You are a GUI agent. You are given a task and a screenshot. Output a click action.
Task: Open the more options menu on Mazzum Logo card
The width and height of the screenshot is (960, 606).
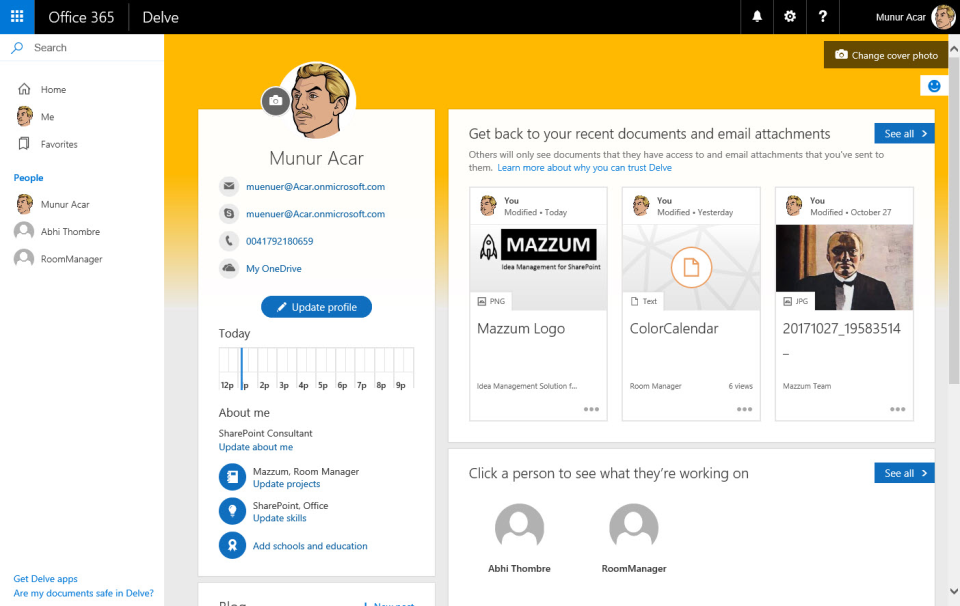tap(591, 407)
